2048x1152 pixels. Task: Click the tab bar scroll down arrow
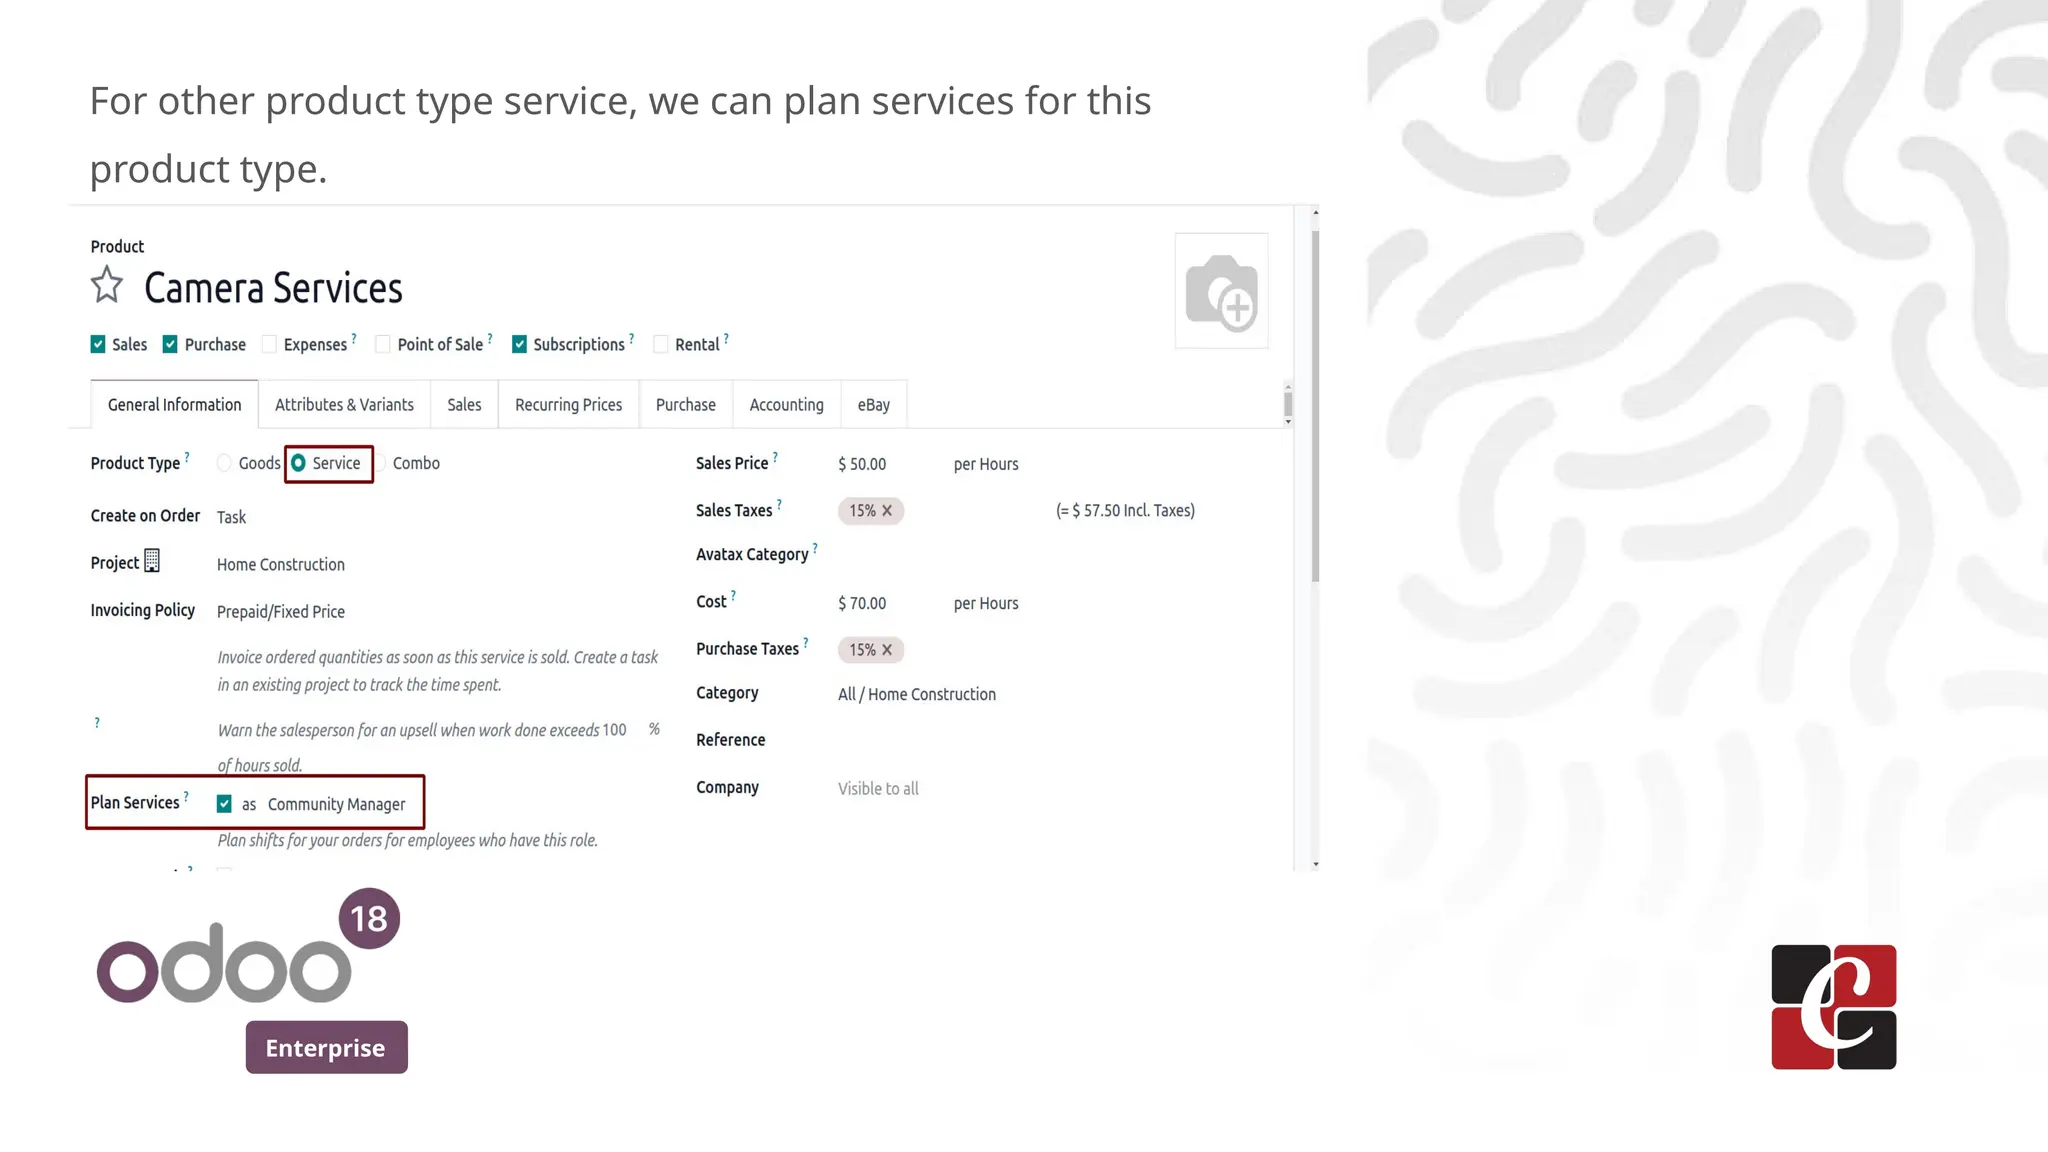tap(1288, 422)
